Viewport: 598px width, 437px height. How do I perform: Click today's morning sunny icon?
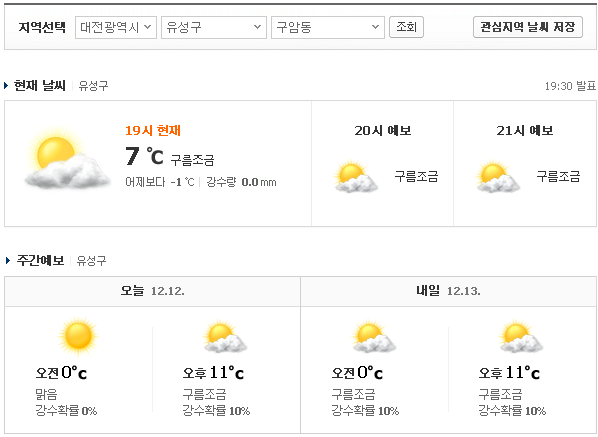point(78,336)
